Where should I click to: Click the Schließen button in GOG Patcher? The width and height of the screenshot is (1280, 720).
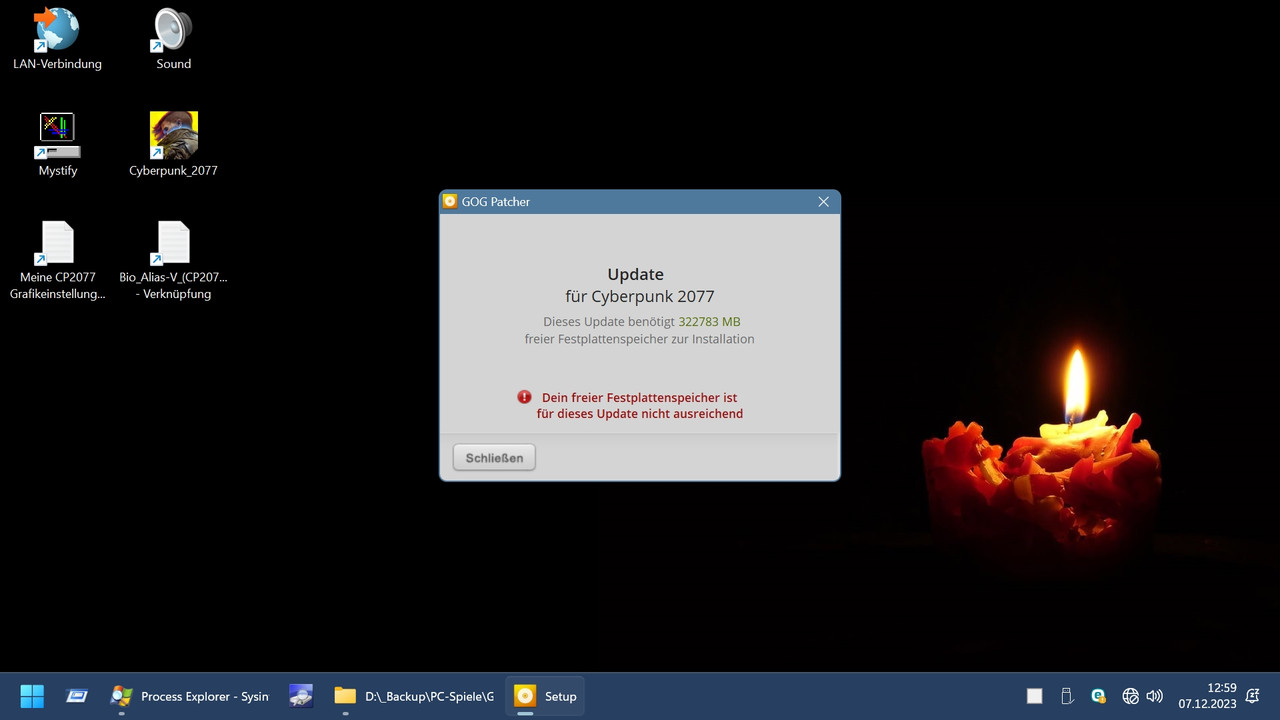(x=494, y=458)
